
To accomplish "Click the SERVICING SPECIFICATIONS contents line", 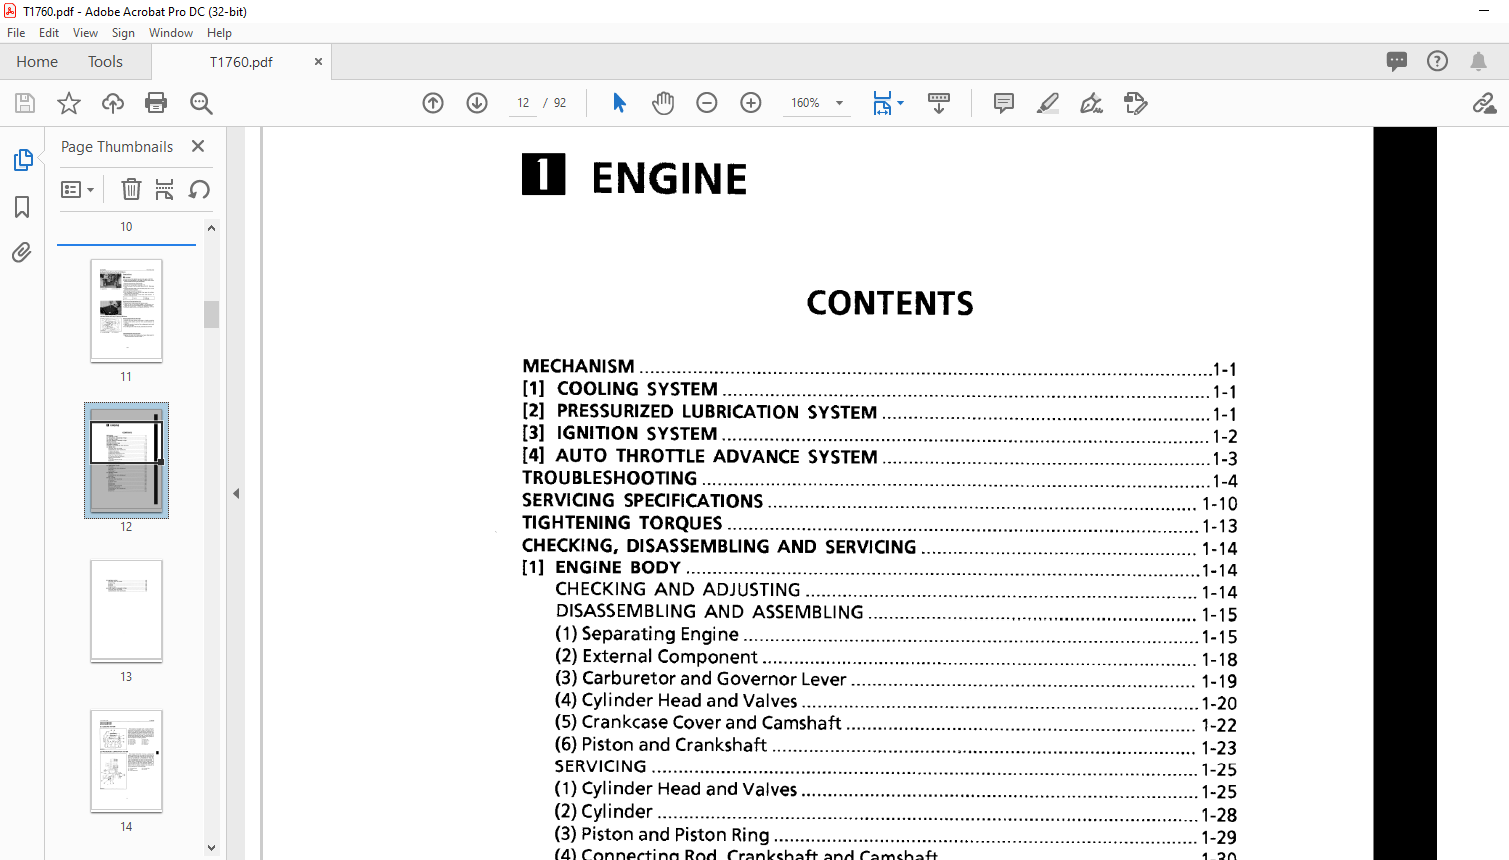I will click(x=879, y=501).
